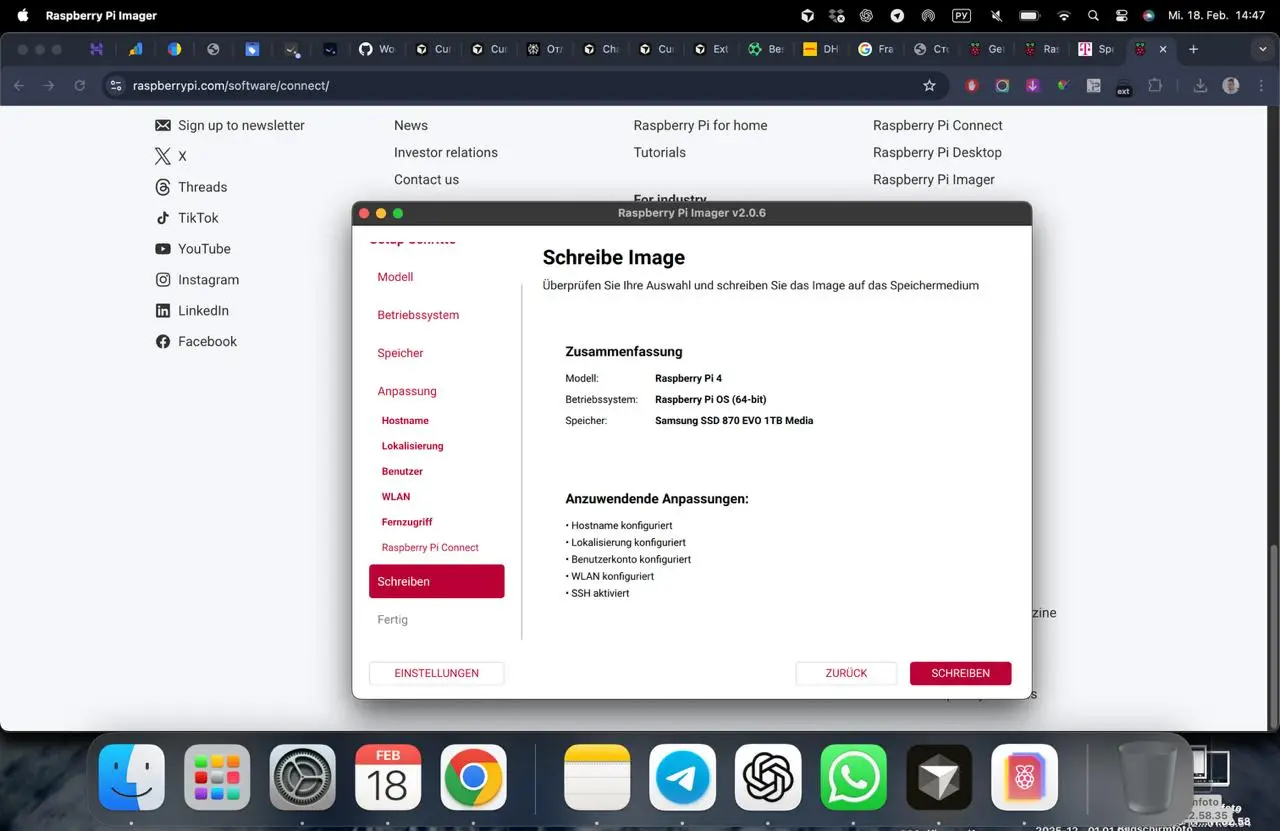Open Telegram from the Dock

pos(682,777)
